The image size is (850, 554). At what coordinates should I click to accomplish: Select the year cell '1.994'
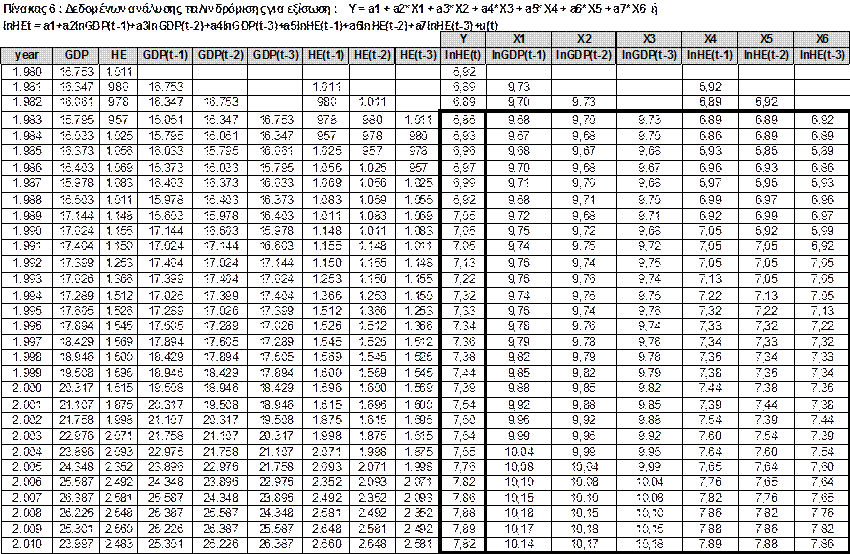click(x=27, y=295)
